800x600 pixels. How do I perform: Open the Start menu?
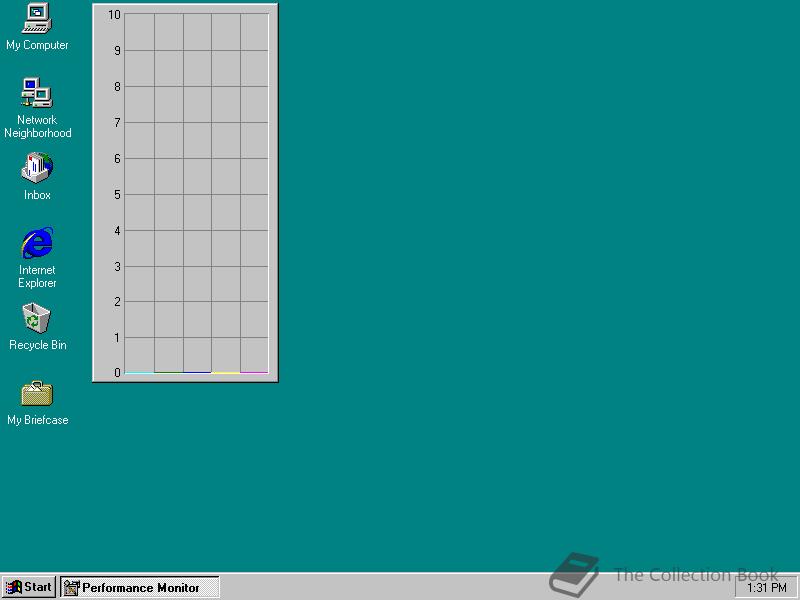click(x=29, y=587)
